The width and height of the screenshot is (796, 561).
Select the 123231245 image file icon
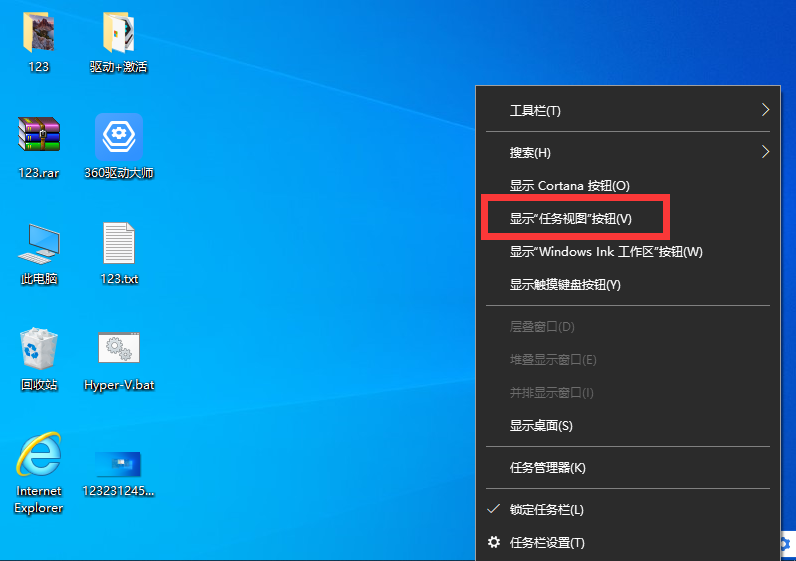[x=118, y=463]
